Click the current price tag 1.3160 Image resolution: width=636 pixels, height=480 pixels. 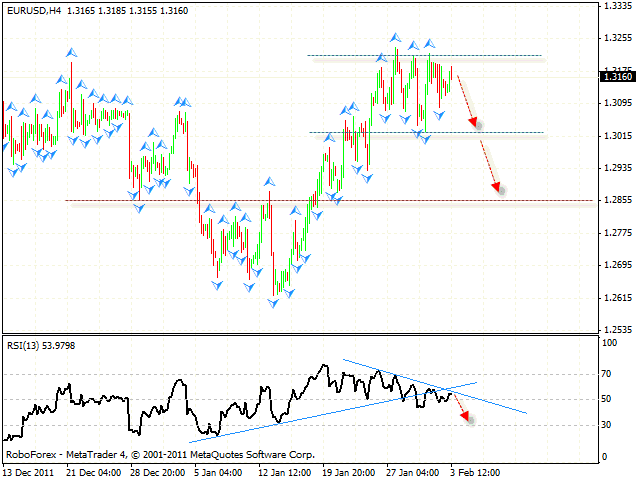point(616,76)
